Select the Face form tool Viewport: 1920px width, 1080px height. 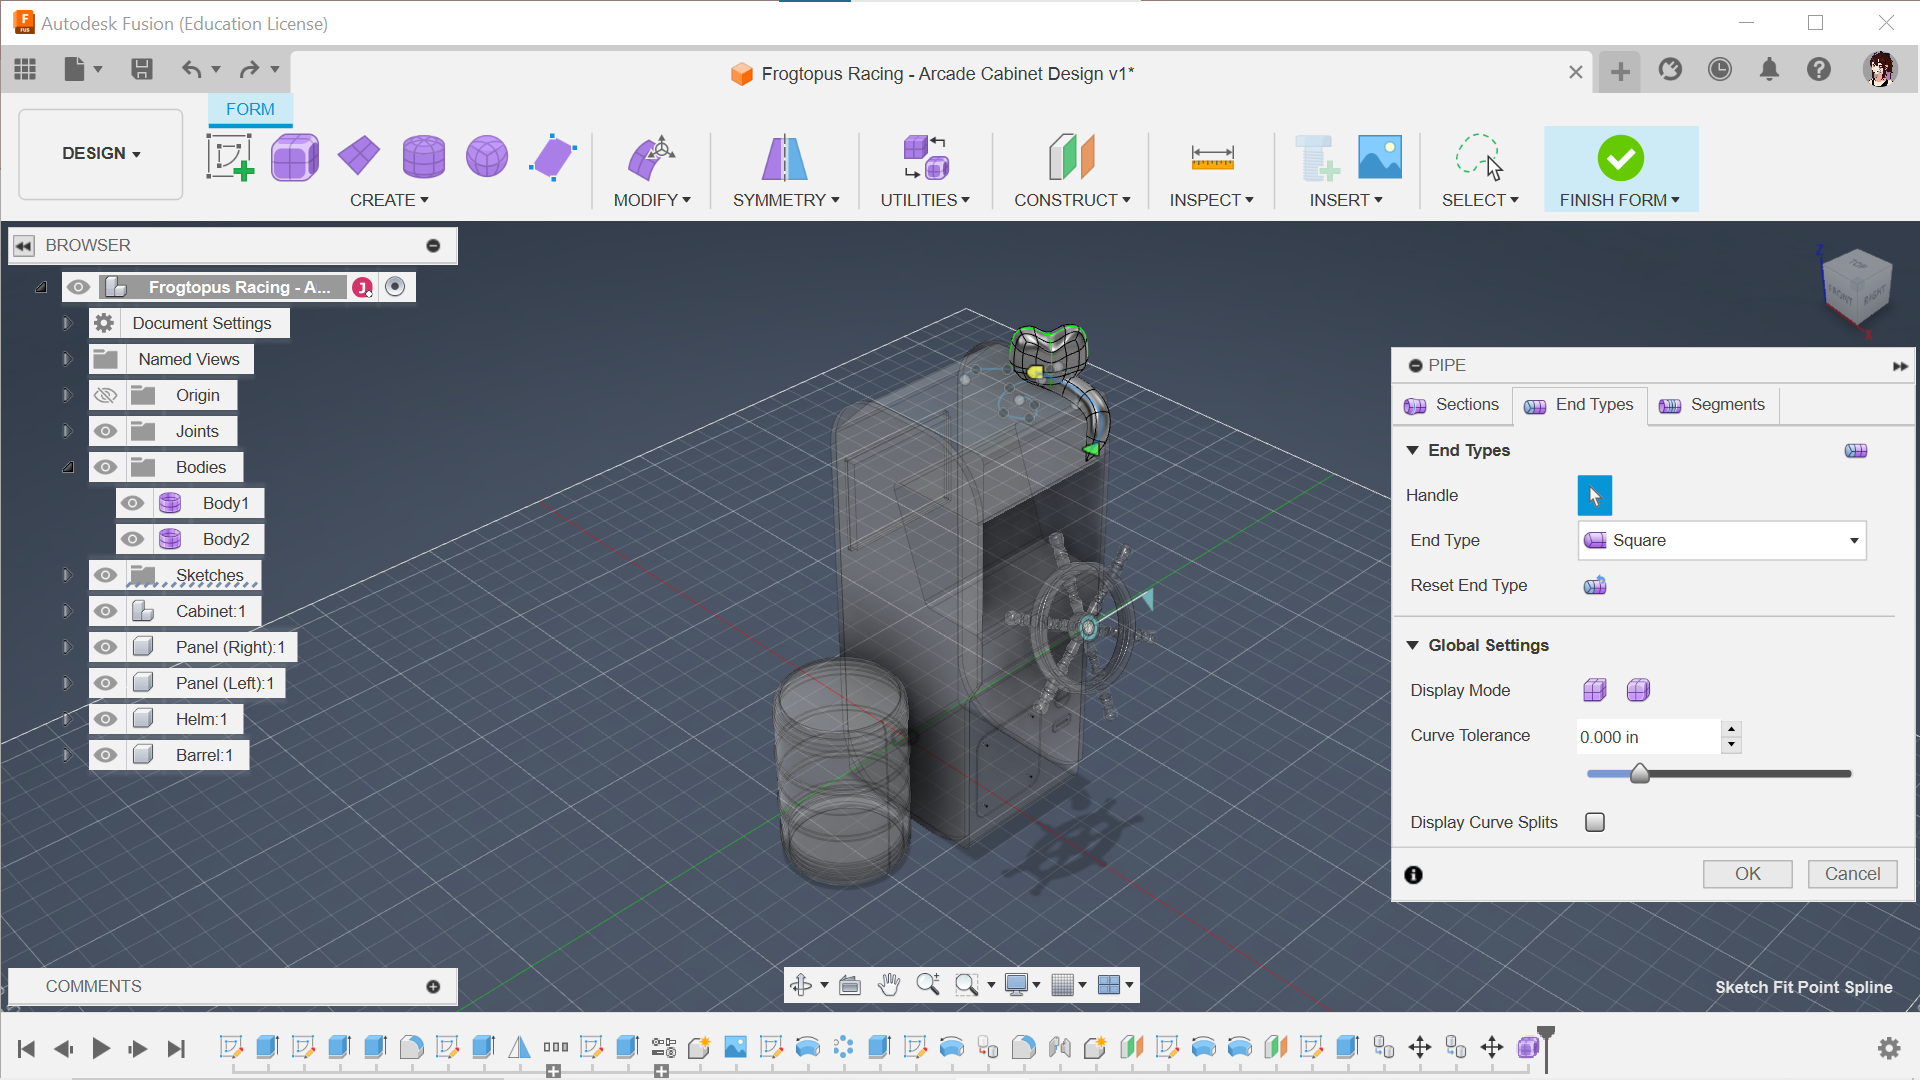pos(552,157)
